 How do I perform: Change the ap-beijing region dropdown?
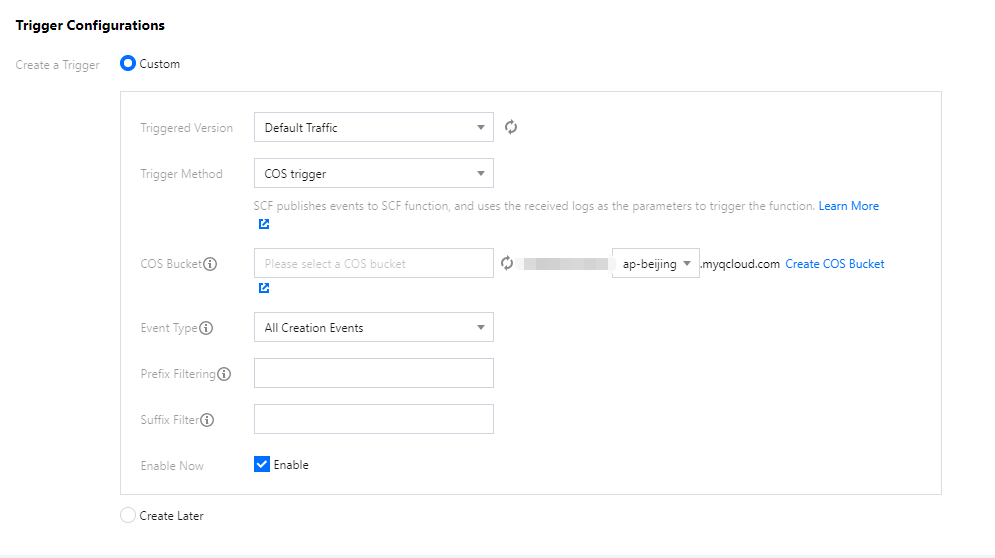pos(656,264)
